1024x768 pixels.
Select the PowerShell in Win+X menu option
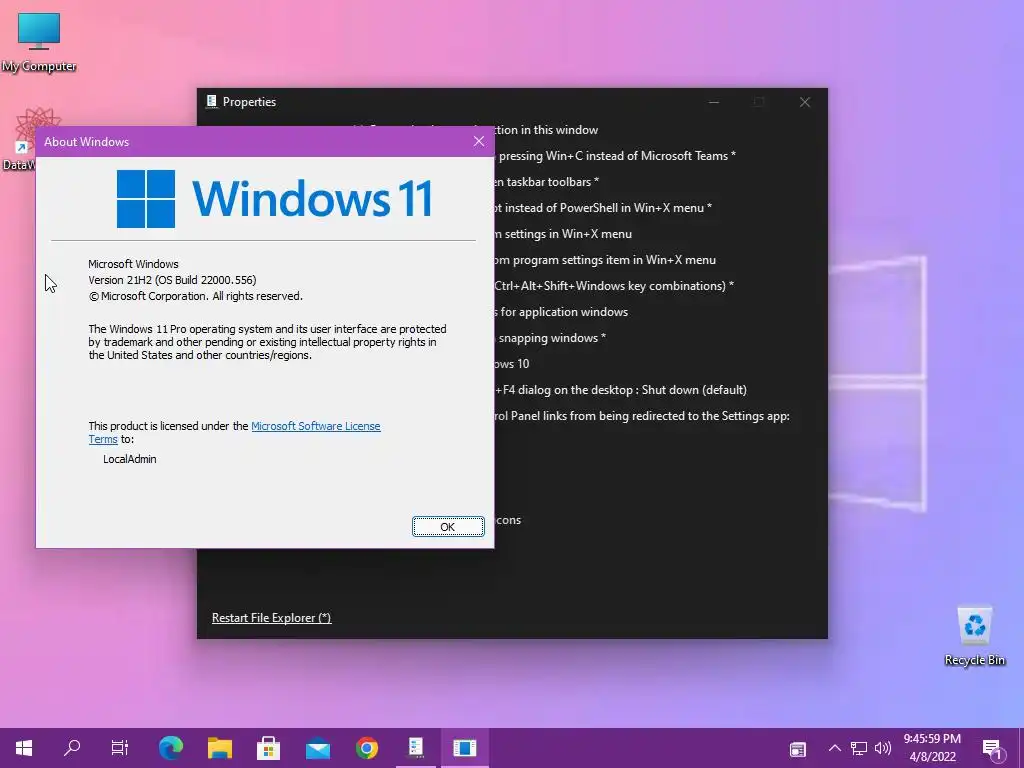[x=603, y=208]
